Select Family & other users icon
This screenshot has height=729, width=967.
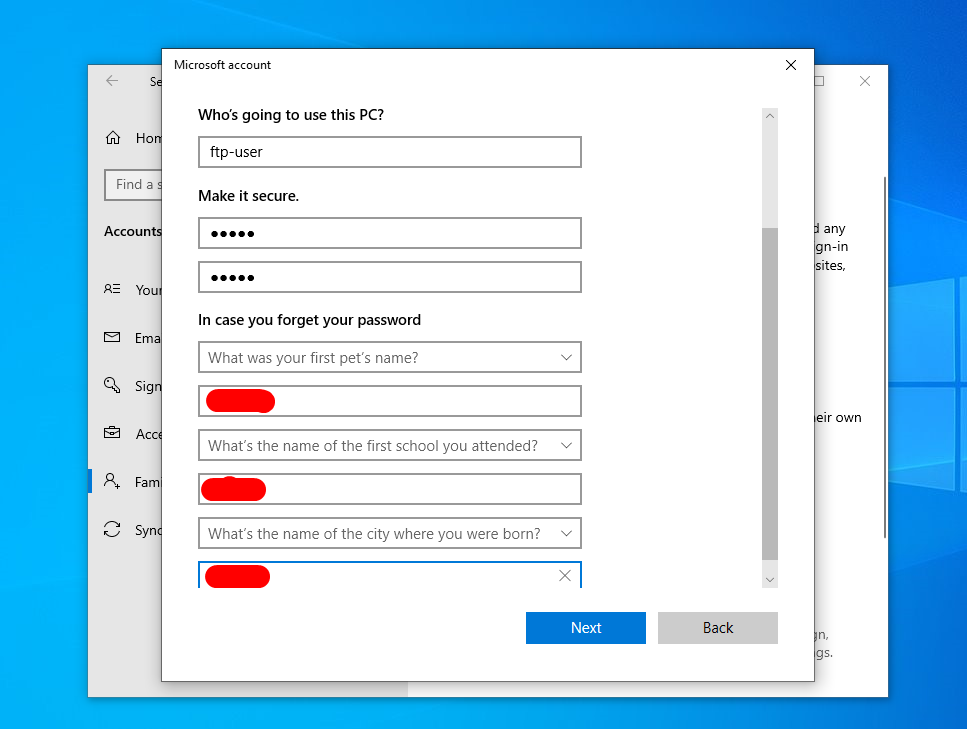112,481
